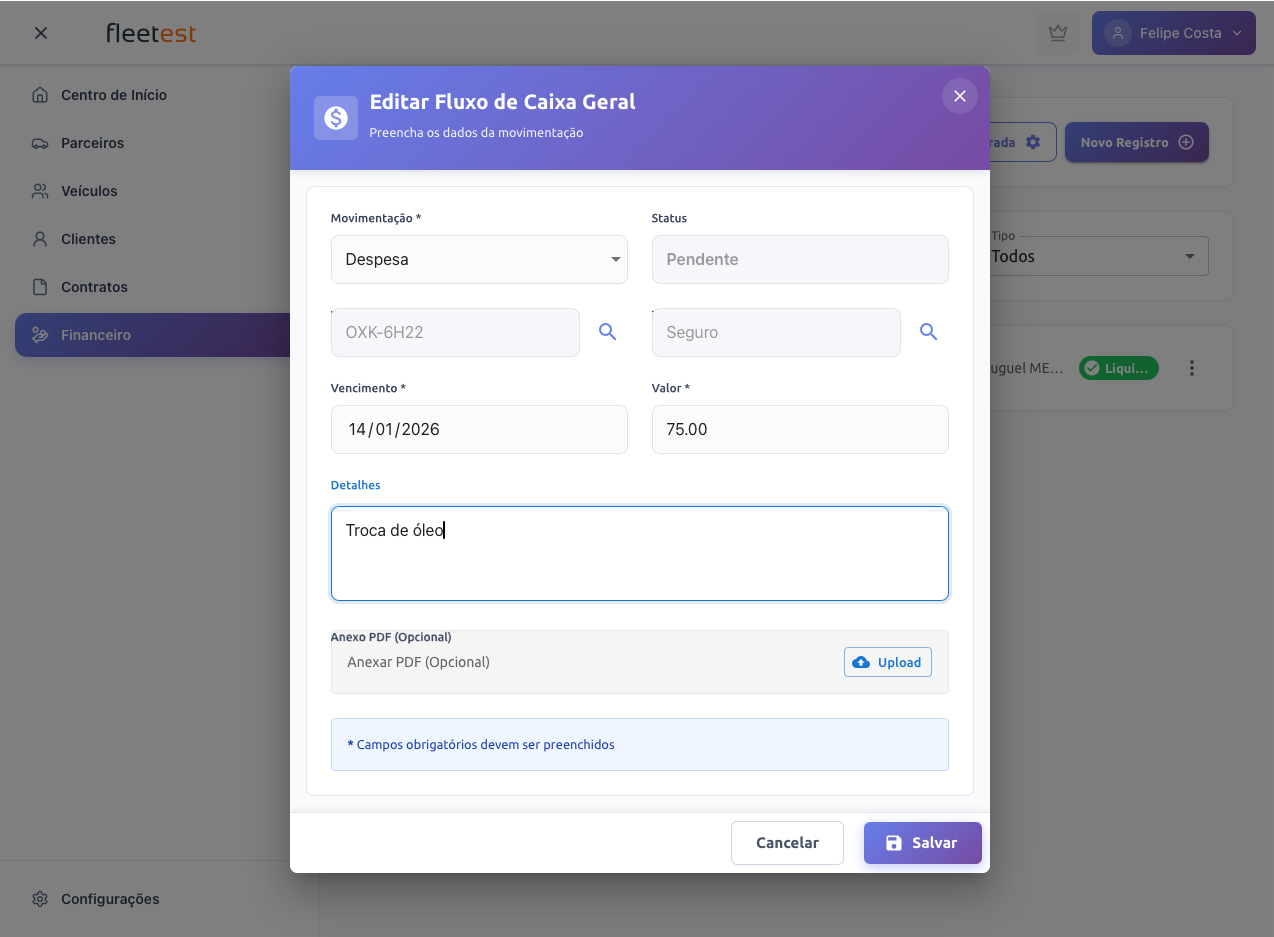Expand the Tipo filter dropdown
The image size is (1274, 937).
pyautogui.click(x=1098, y=257)
